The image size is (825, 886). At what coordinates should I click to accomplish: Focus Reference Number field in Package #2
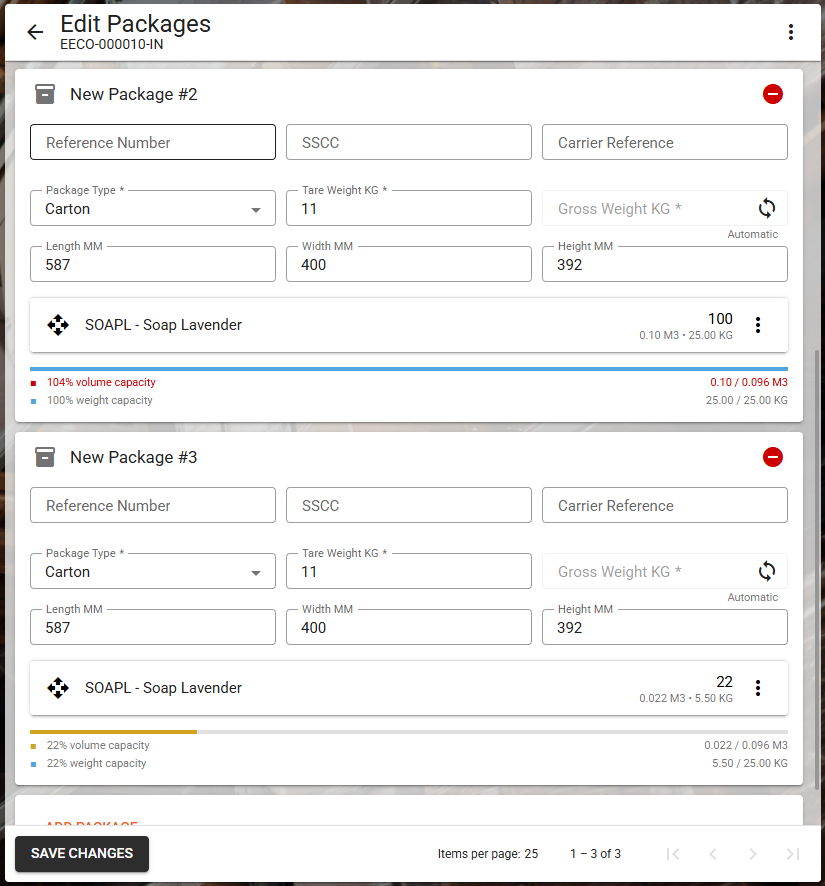tap(153, 142)
